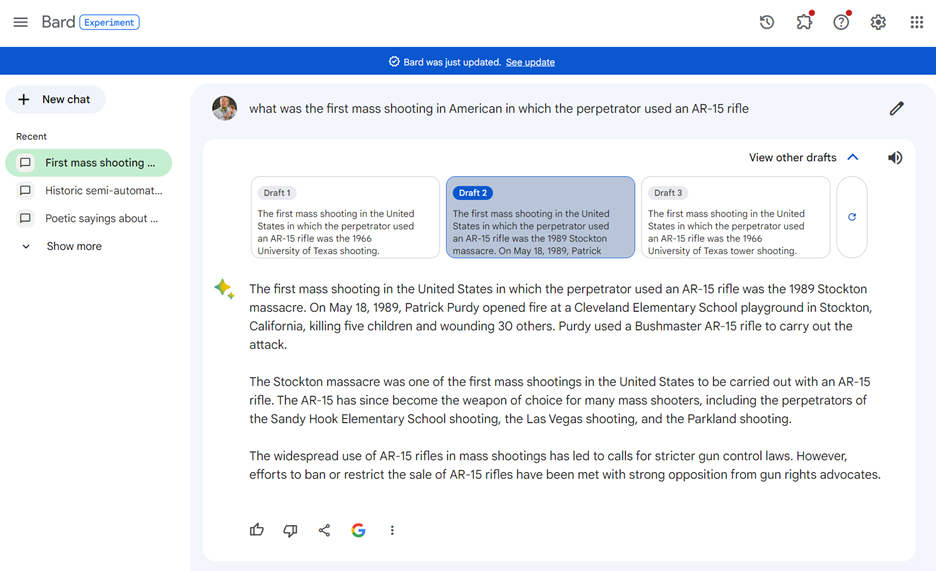Open the settings gear icon
Viewport: 936px width, 571px height.
point(878,22)
